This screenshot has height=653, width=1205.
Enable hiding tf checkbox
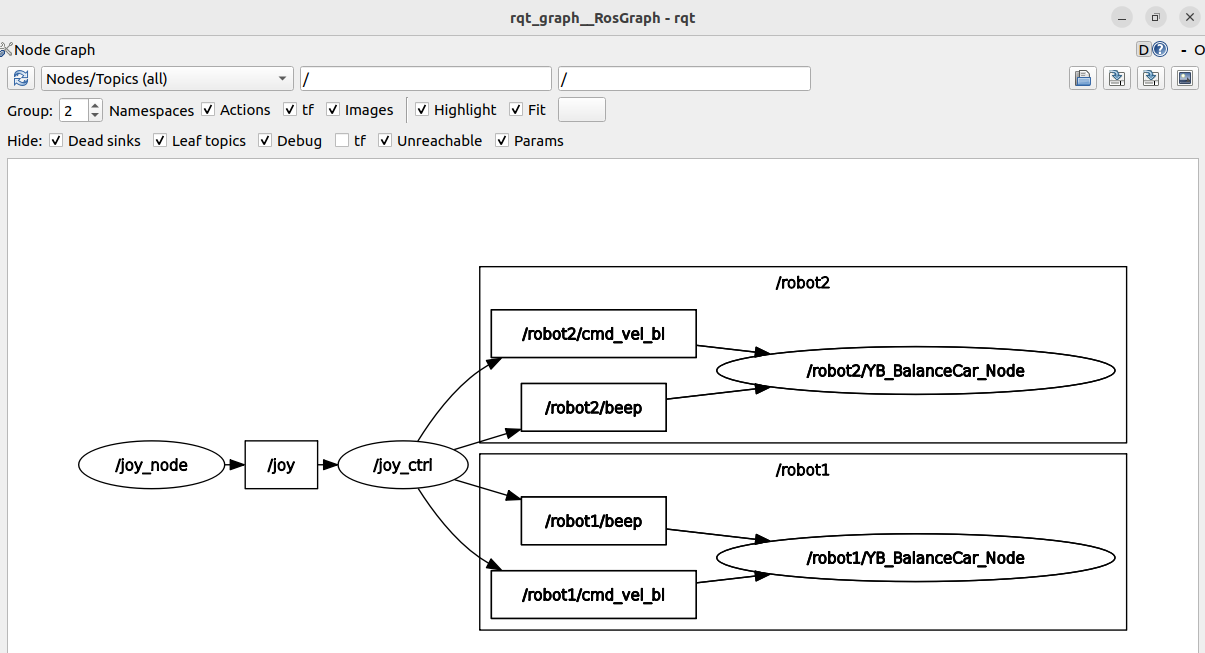click(342, 141)
